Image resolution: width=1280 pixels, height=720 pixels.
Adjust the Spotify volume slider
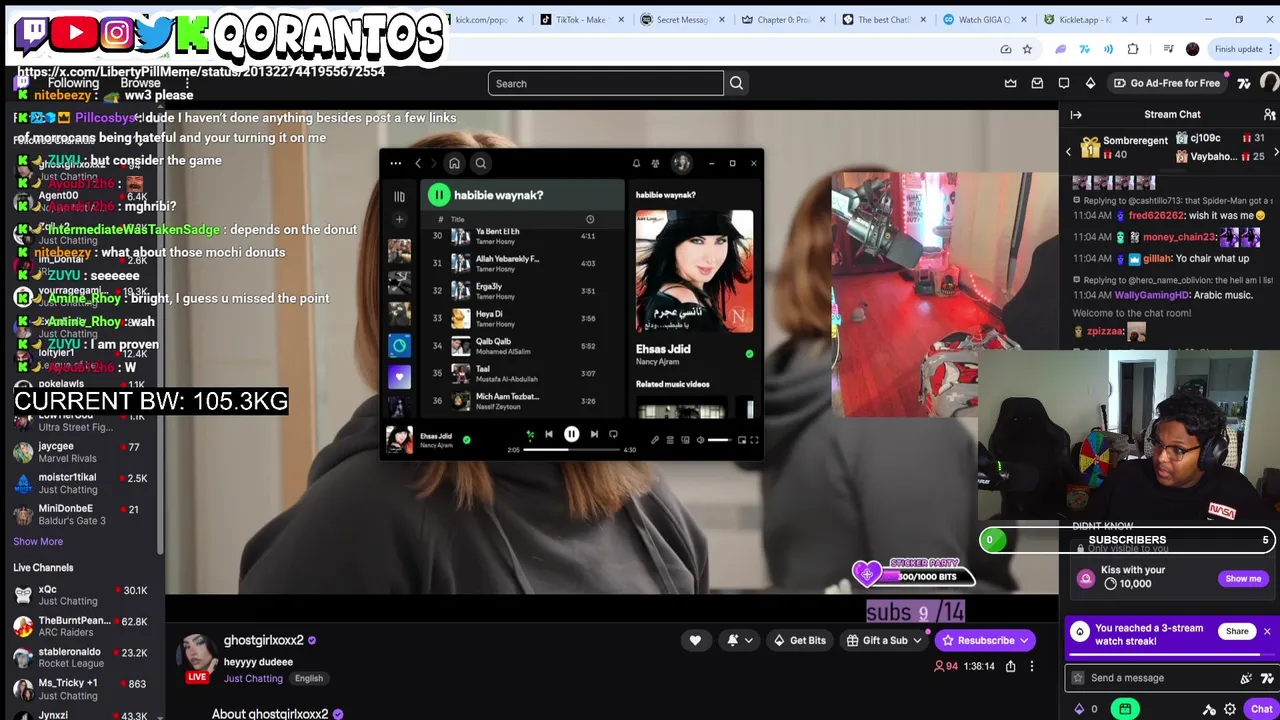click(x=718, y=440)
